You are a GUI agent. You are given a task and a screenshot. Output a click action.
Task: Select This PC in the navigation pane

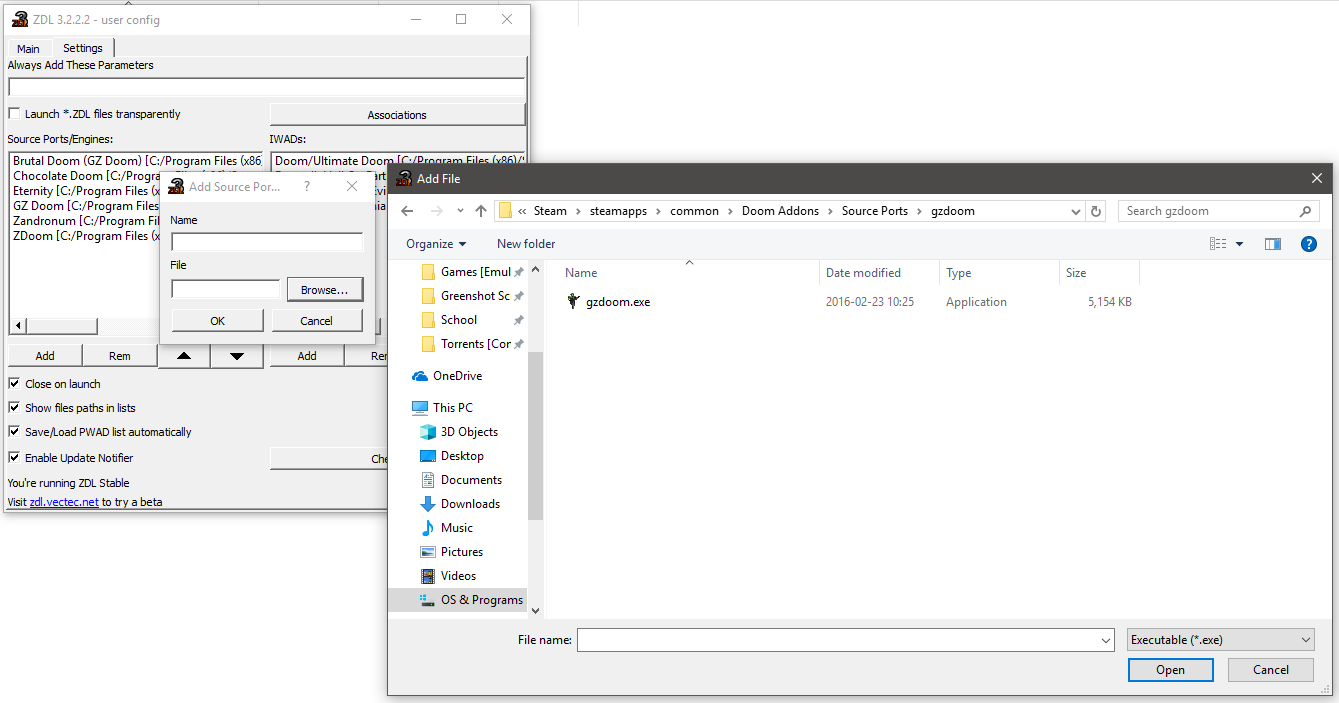(x=452, y=408)
